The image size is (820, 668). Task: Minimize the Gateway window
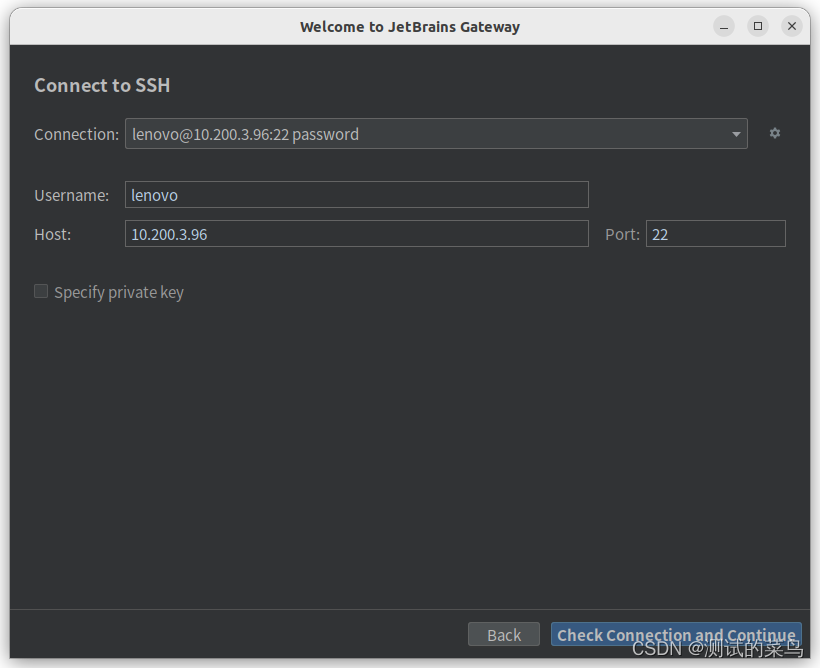724,26
